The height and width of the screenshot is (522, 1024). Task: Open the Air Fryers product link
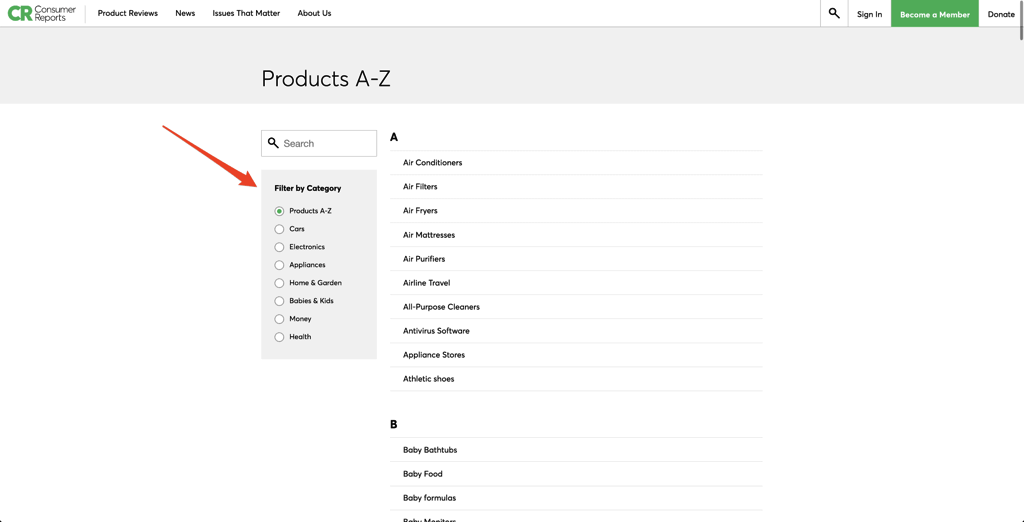click(x=420, y=211)
